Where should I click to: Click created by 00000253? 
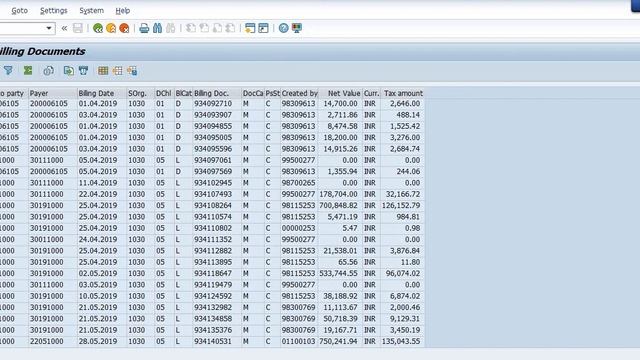click(298, 228)
